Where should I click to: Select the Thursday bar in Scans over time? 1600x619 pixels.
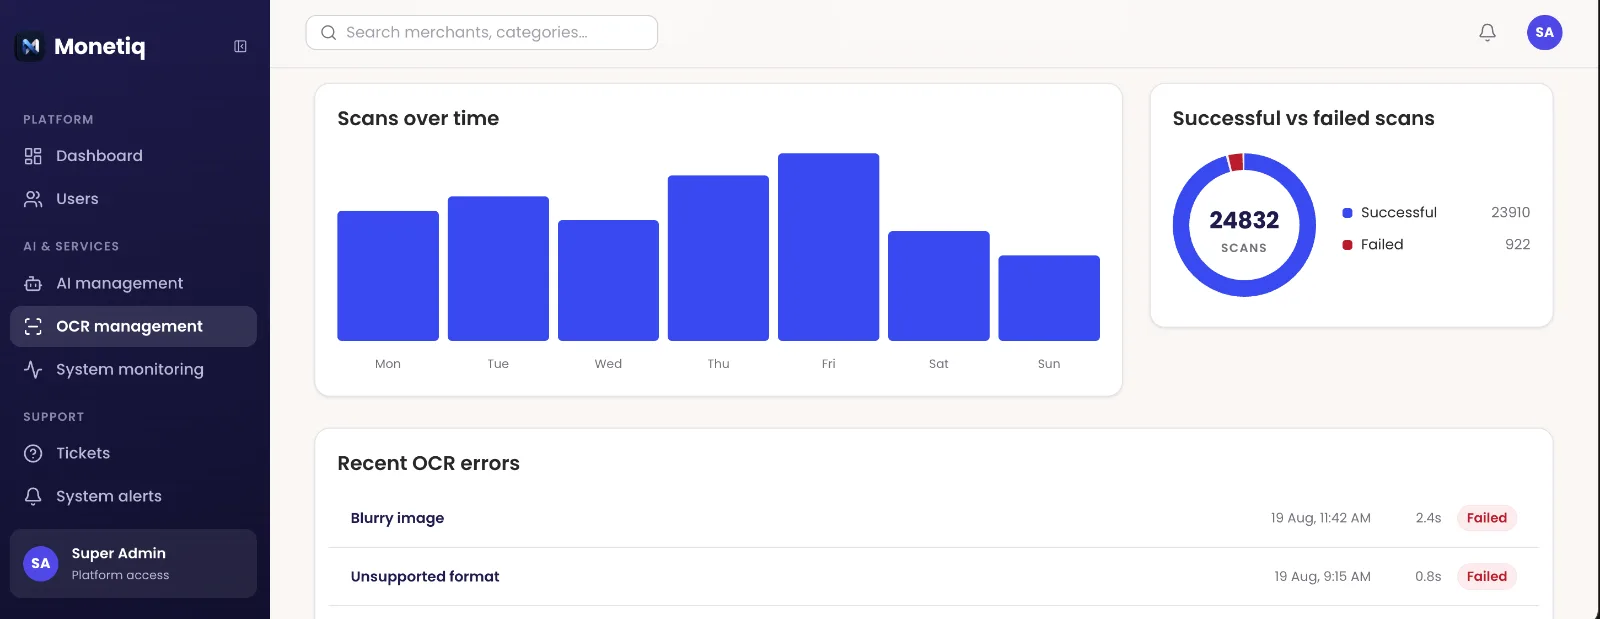click(718, 258)
